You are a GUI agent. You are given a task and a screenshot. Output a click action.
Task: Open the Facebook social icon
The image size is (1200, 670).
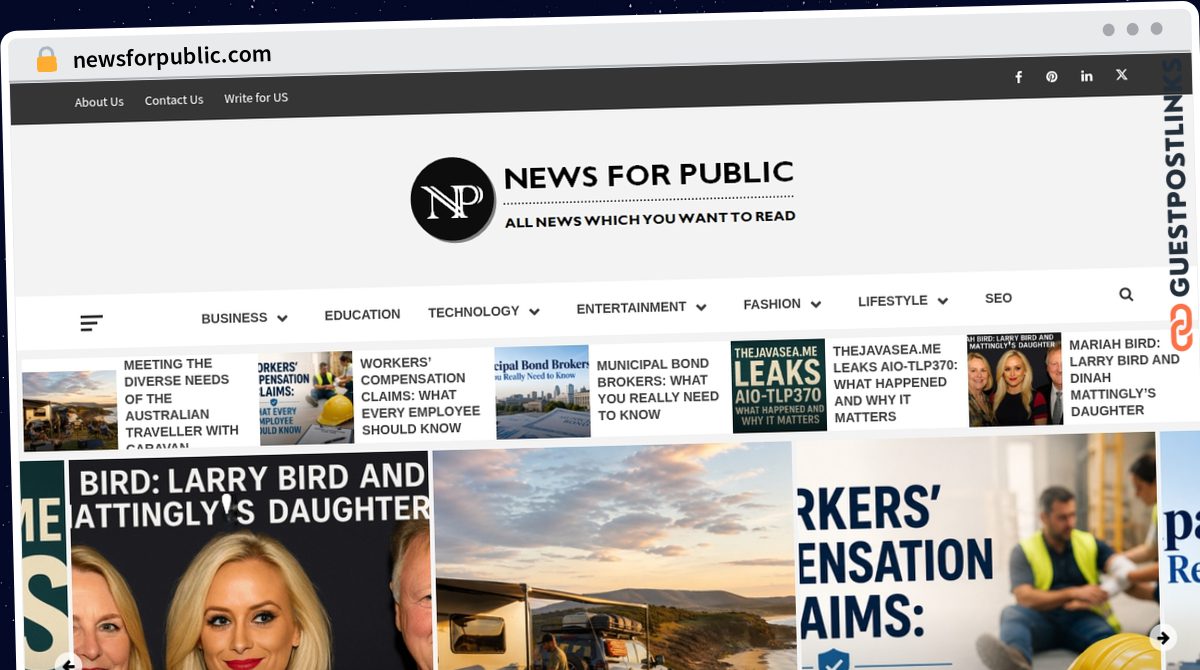pyautogui.click(x=1018, y=77)
